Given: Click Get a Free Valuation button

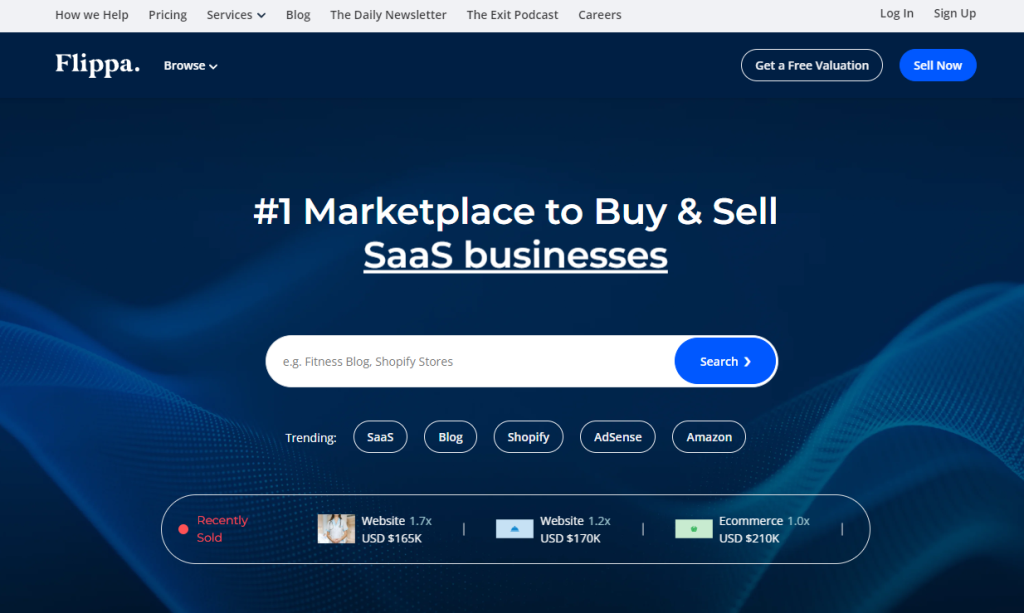Looking at the screenshot, I should (812, 65).
